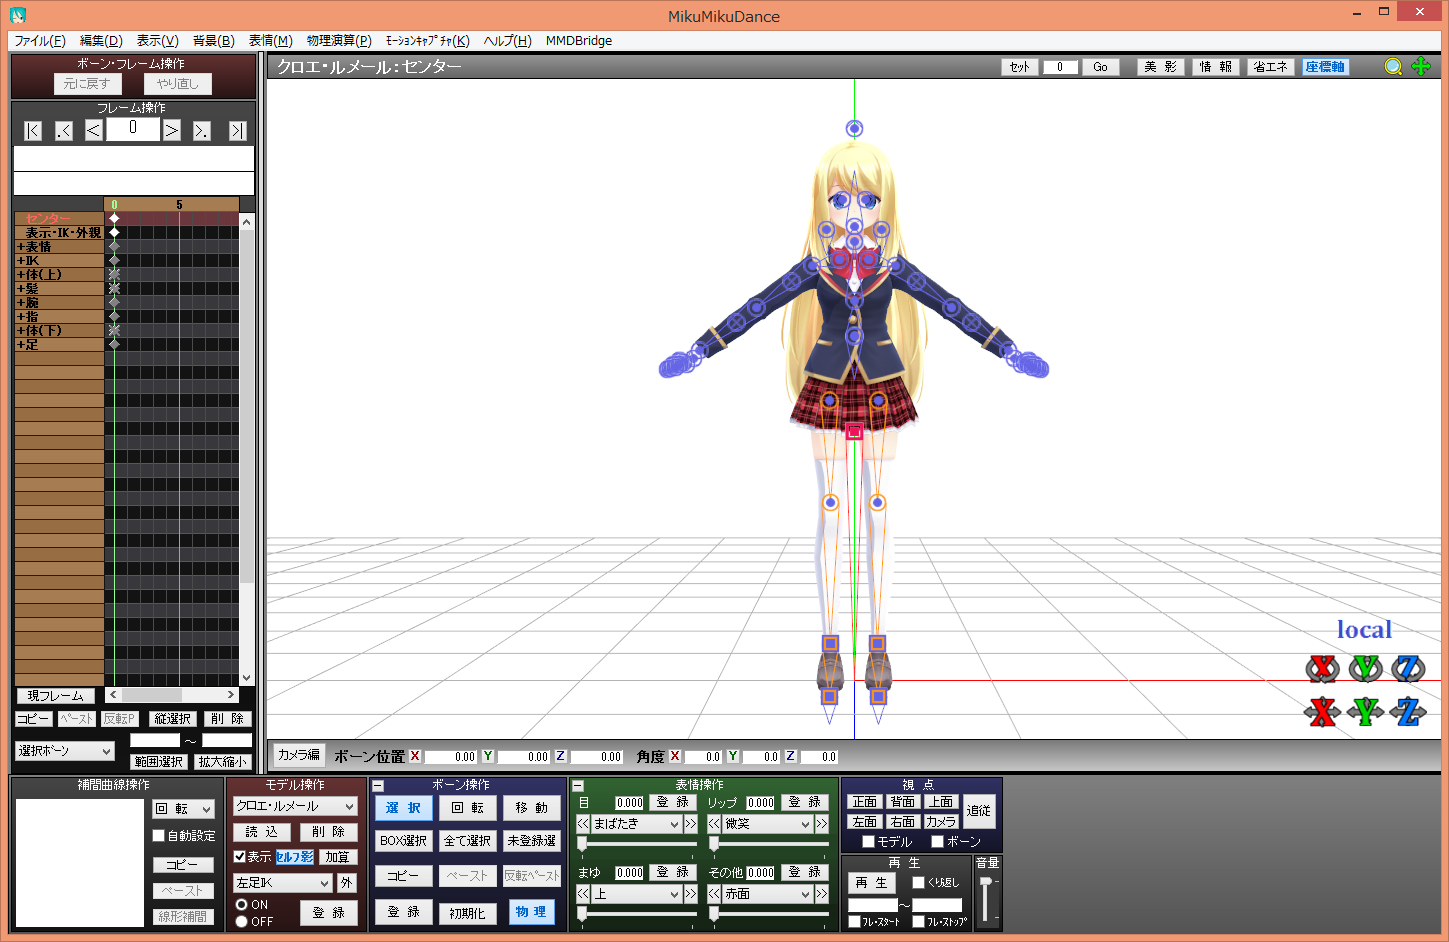
Task: Click the magnifier zoom icon in viewport
Action: pyautogui.click(x=1393, y=66)
